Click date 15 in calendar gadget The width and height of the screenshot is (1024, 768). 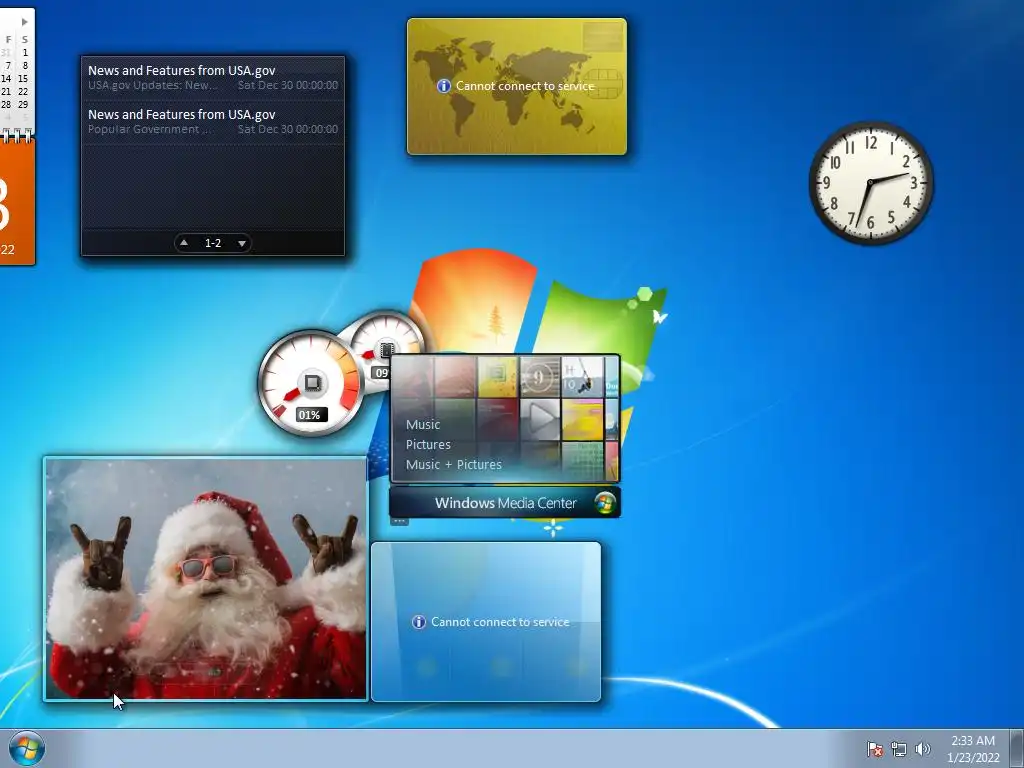pos(23,78)
